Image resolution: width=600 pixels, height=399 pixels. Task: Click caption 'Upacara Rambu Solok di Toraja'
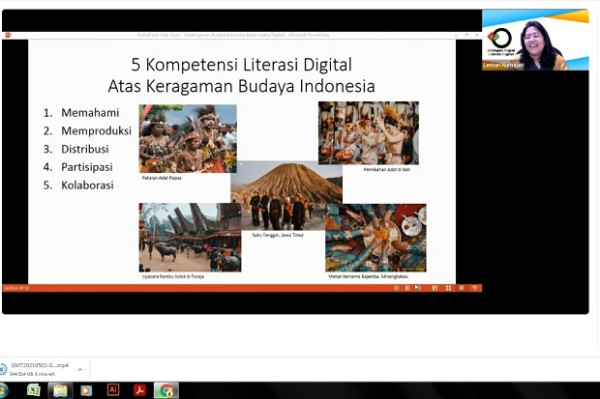[x=173, y=276]
